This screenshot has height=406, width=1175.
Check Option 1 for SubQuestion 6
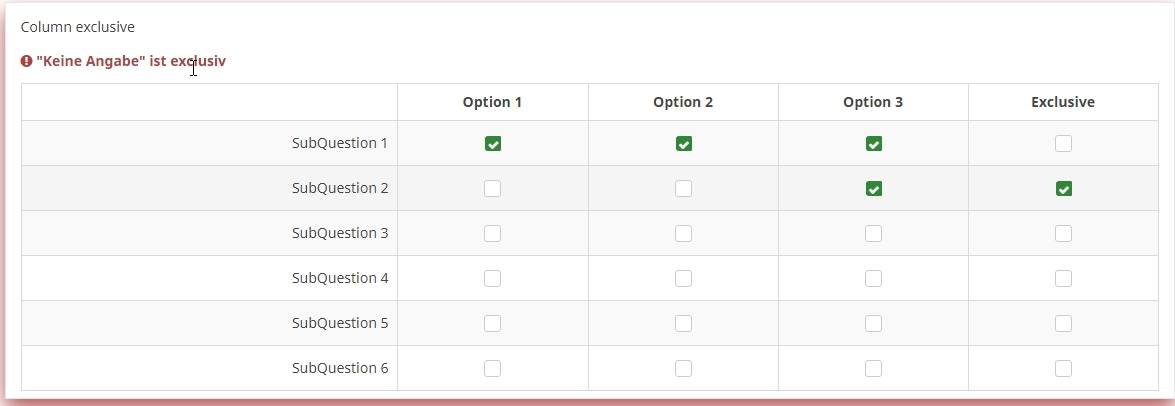pyautogui.click(x=493, y=368)
